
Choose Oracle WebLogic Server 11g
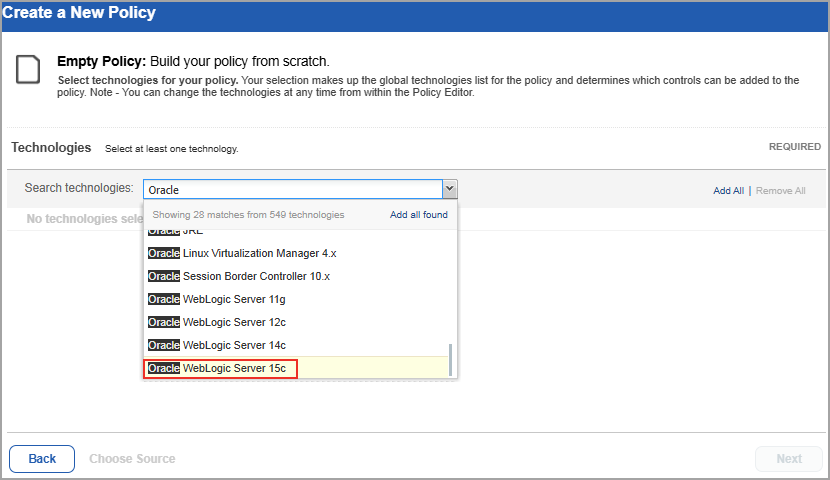[x=297, y=300]
